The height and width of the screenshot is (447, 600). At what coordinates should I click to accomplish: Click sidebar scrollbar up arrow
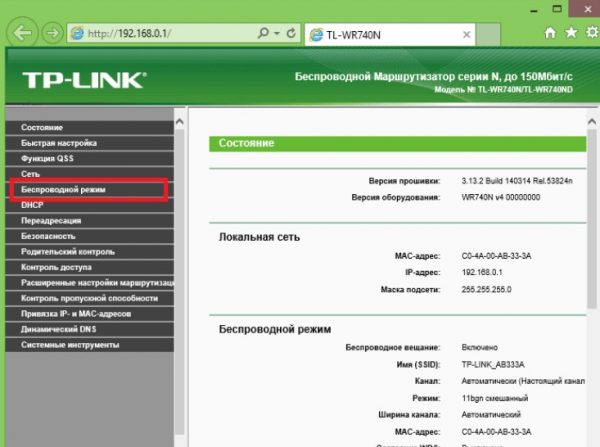click(179, 122)
